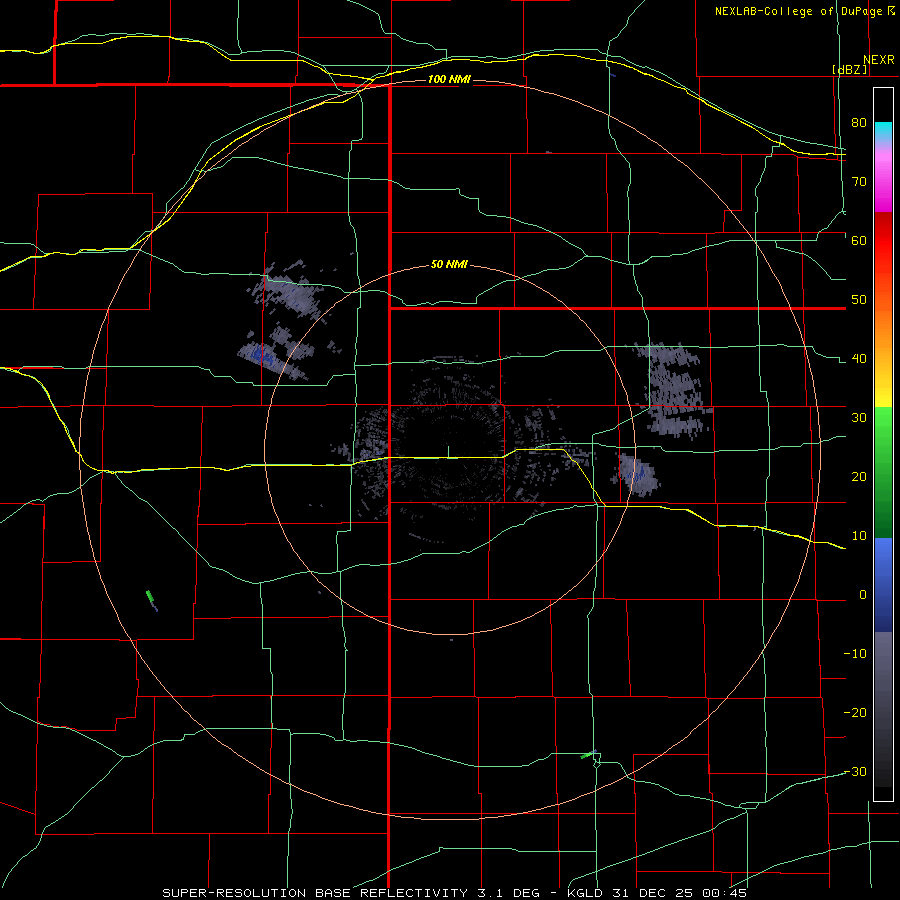
Task: Click the KGLD radar site marker at center
Action: (448, 452)
